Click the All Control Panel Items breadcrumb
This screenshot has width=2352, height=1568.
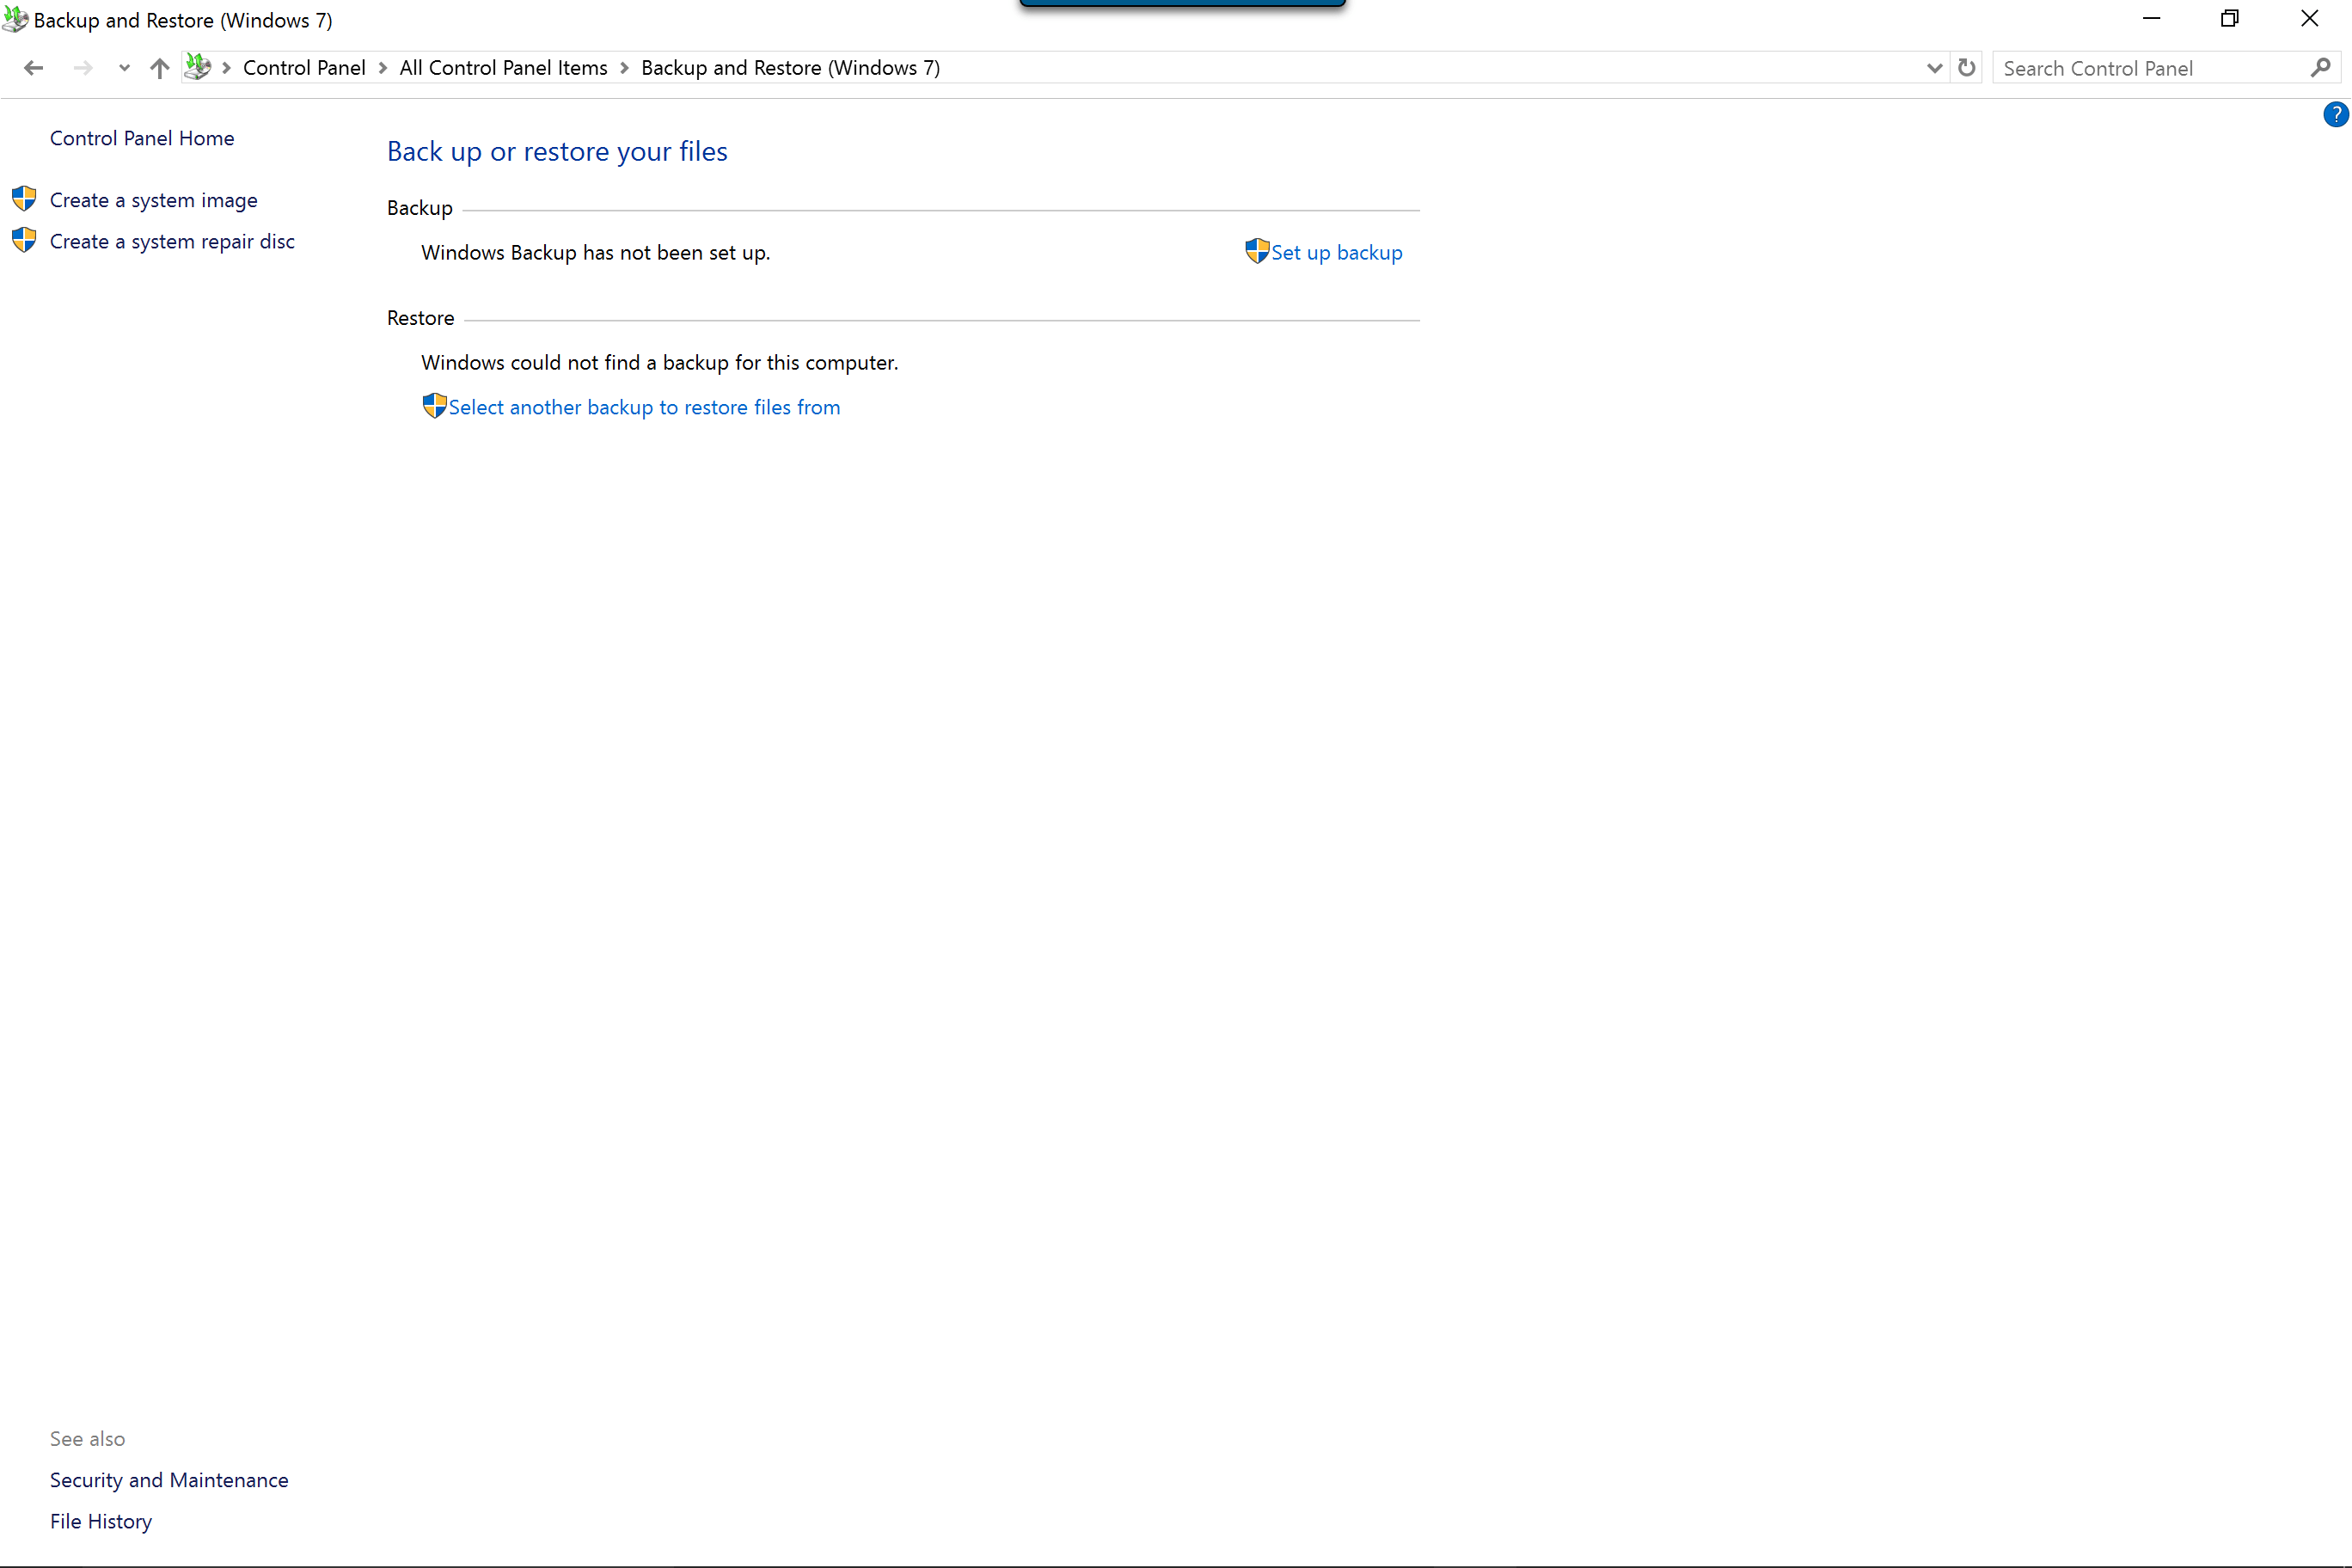coord(503,68)
